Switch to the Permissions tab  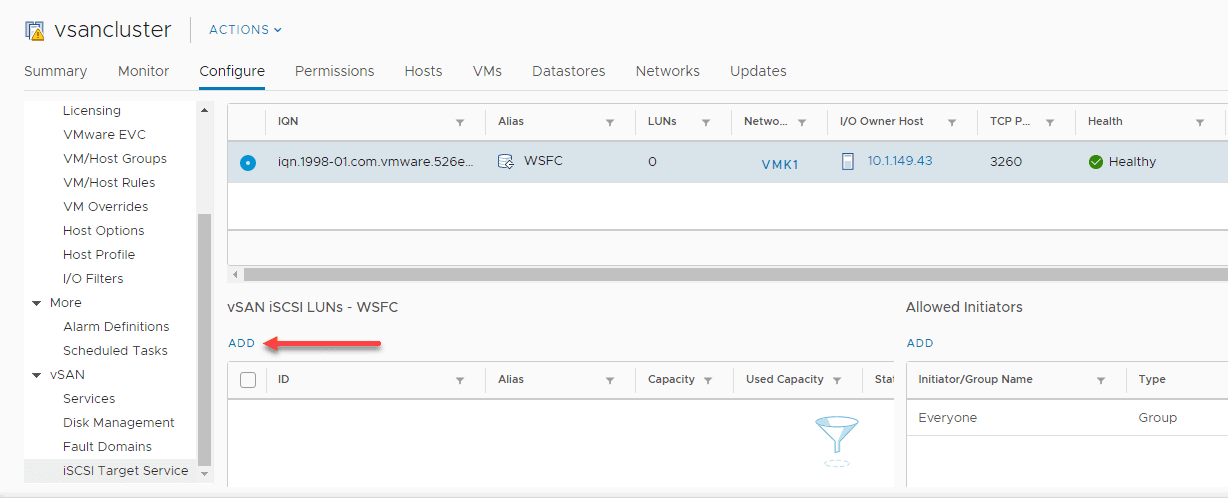pos(334,71)
